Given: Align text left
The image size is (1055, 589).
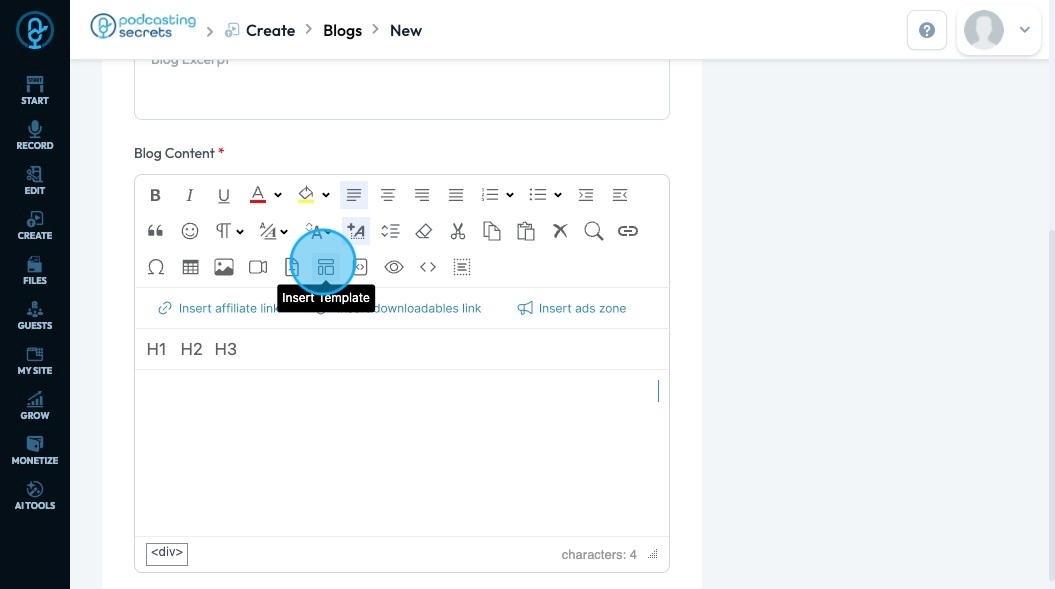Looking at the screenshot, I should [x=354, y=195].
